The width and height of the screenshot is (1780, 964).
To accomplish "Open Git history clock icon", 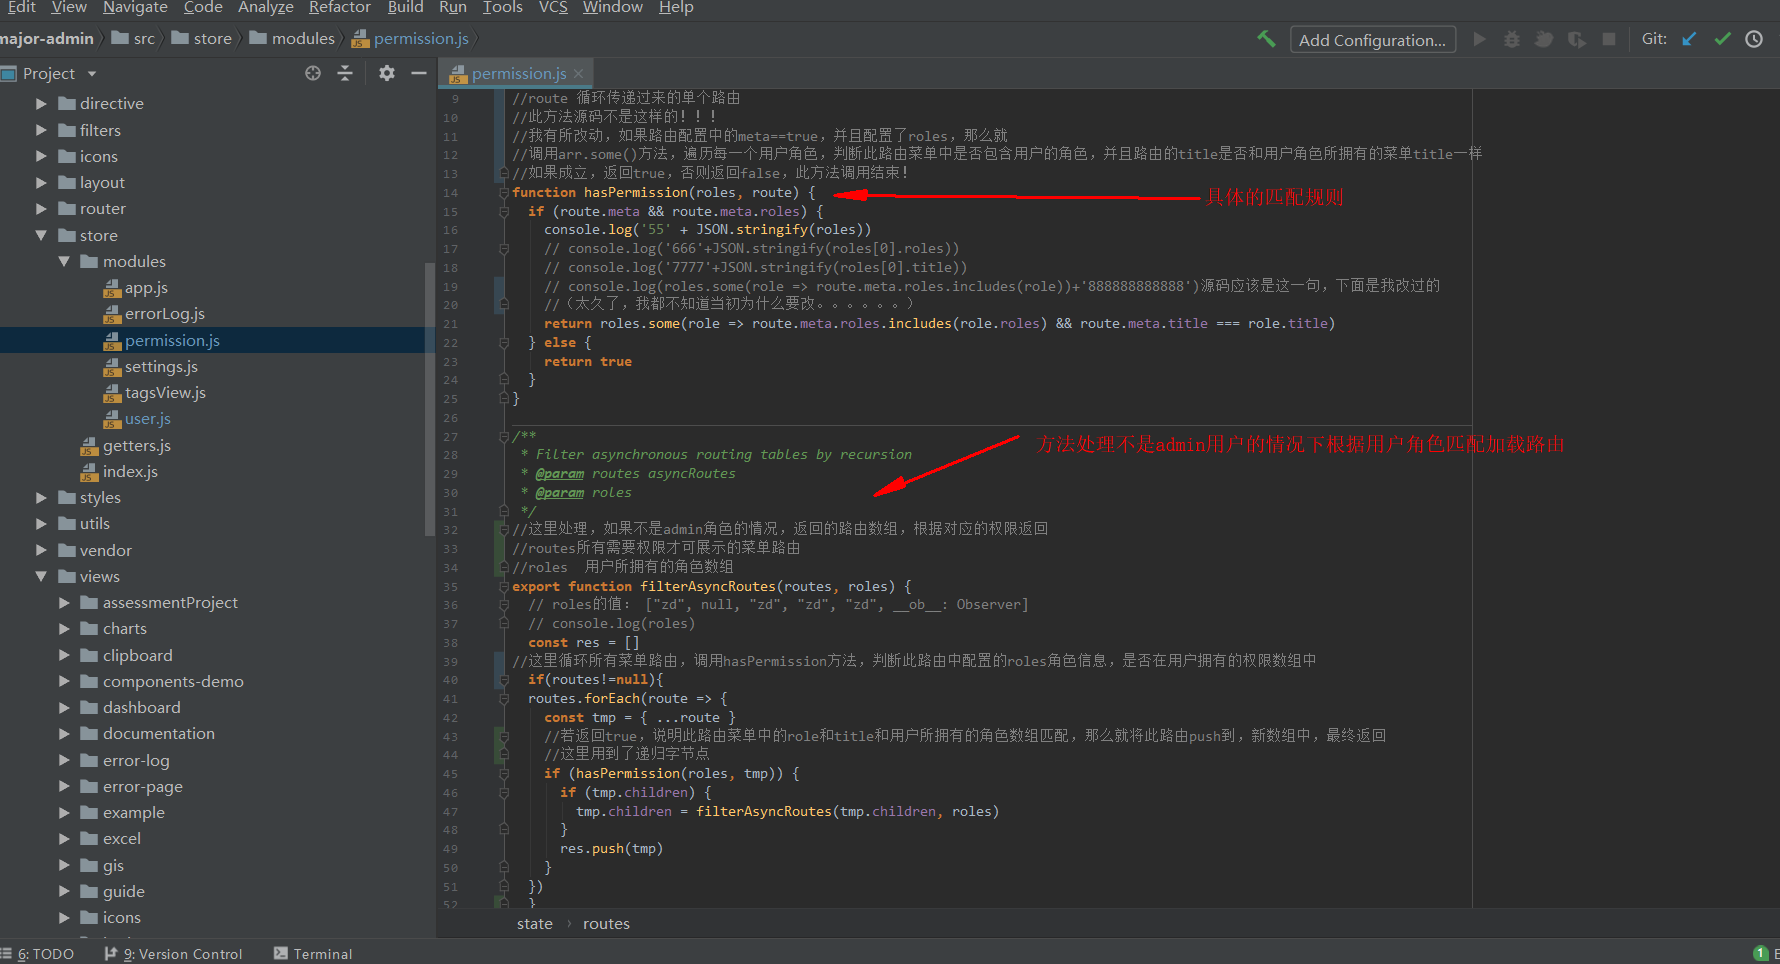I will [1754, 39].
